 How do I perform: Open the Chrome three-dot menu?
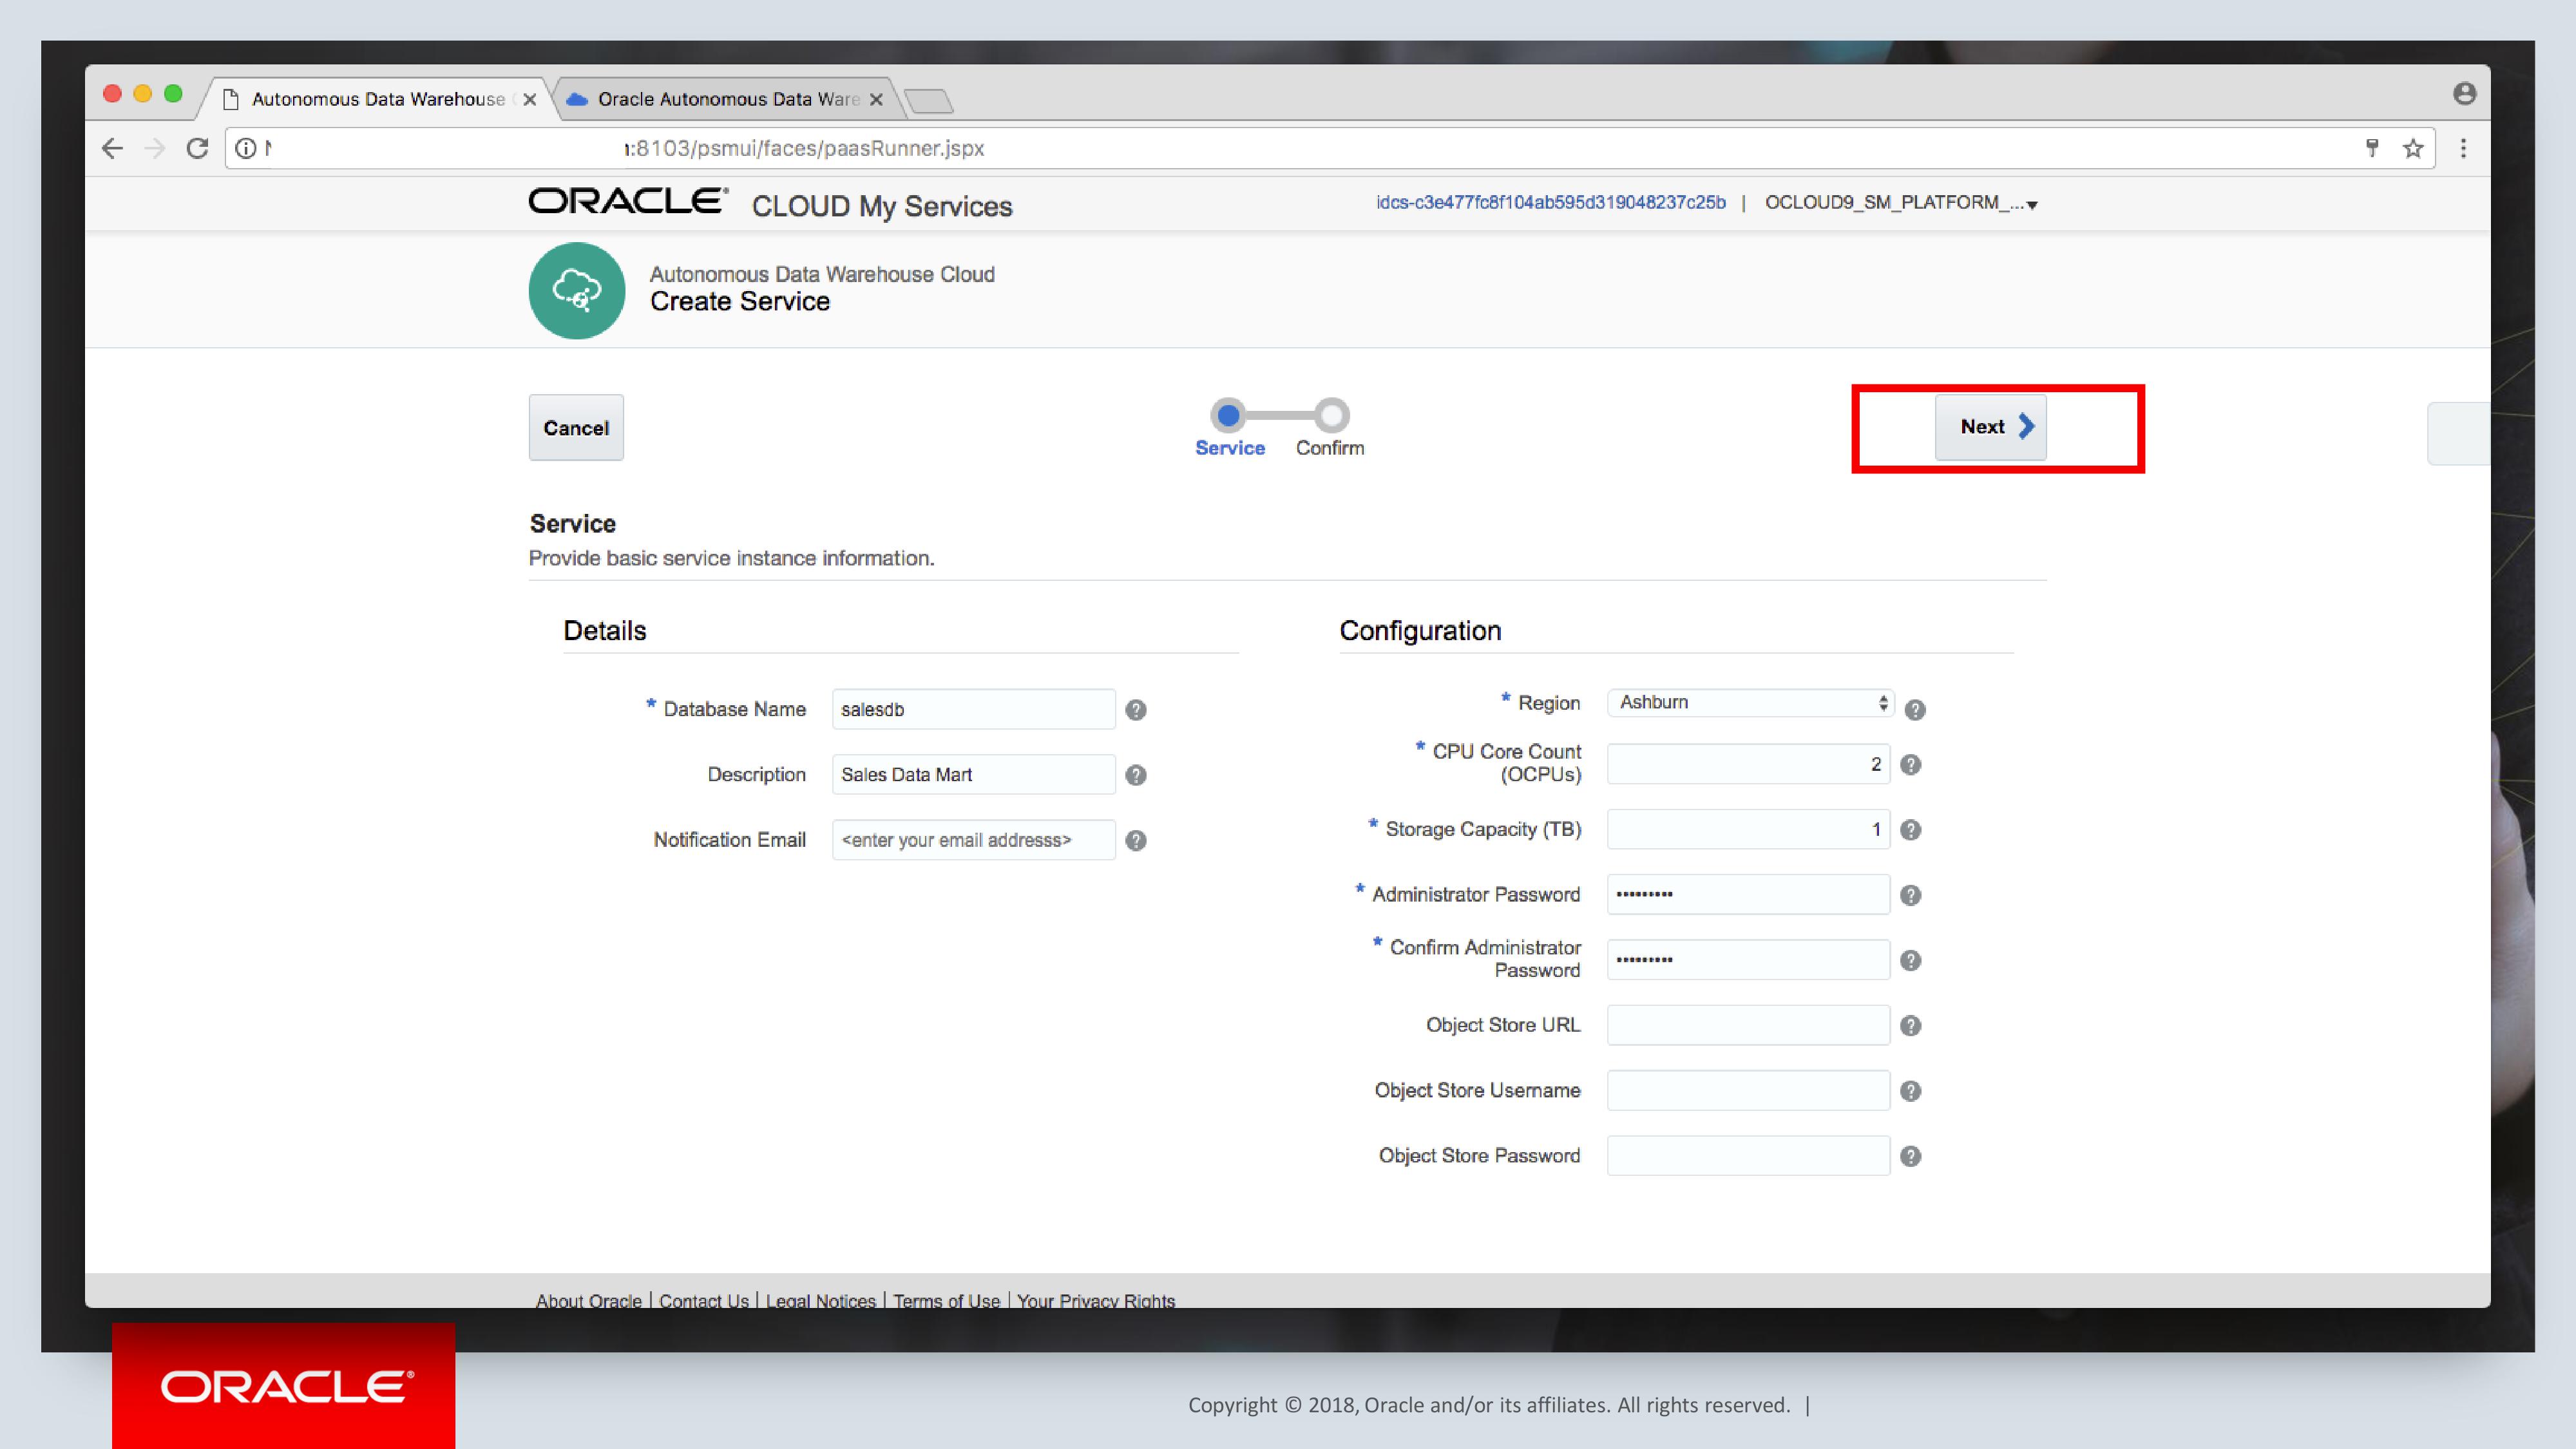2463,148
